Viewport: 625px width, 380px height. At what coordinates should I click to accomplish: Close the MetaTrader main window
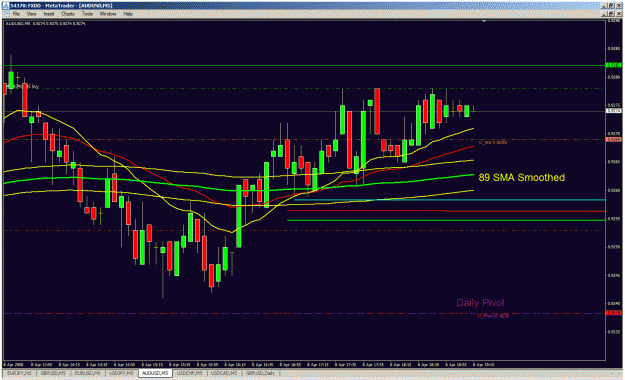(618, 6)
